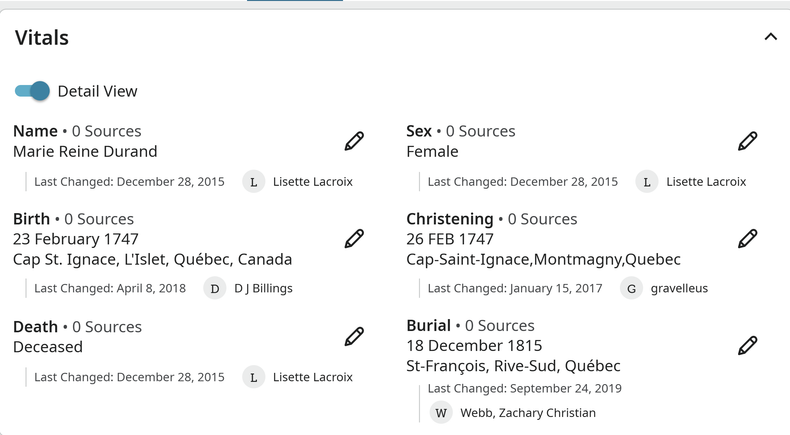The image size is (790, 435).
Task: Click the name Marie Reine Durand
Action: [85, 152]
